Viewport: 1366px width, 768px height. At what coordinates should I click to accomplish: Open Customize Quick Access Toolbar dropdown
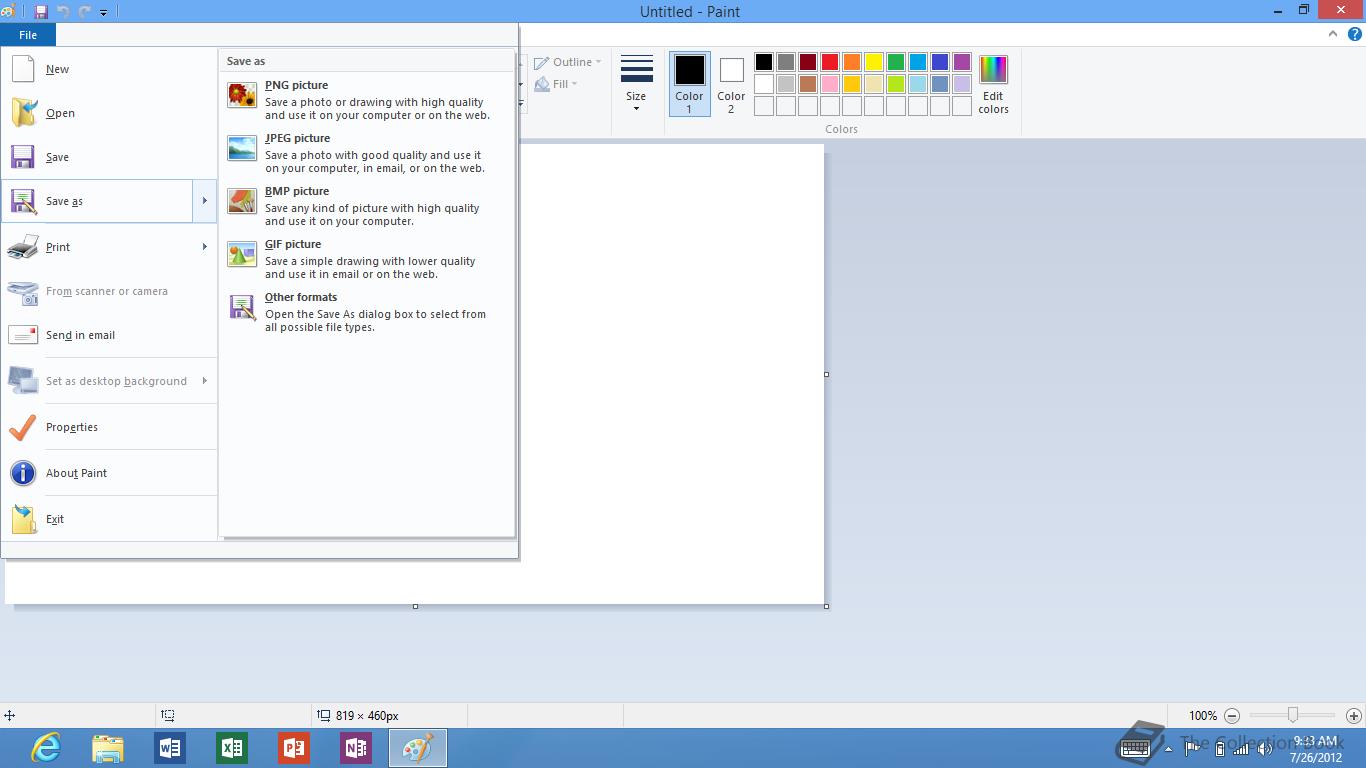point(103,13)
